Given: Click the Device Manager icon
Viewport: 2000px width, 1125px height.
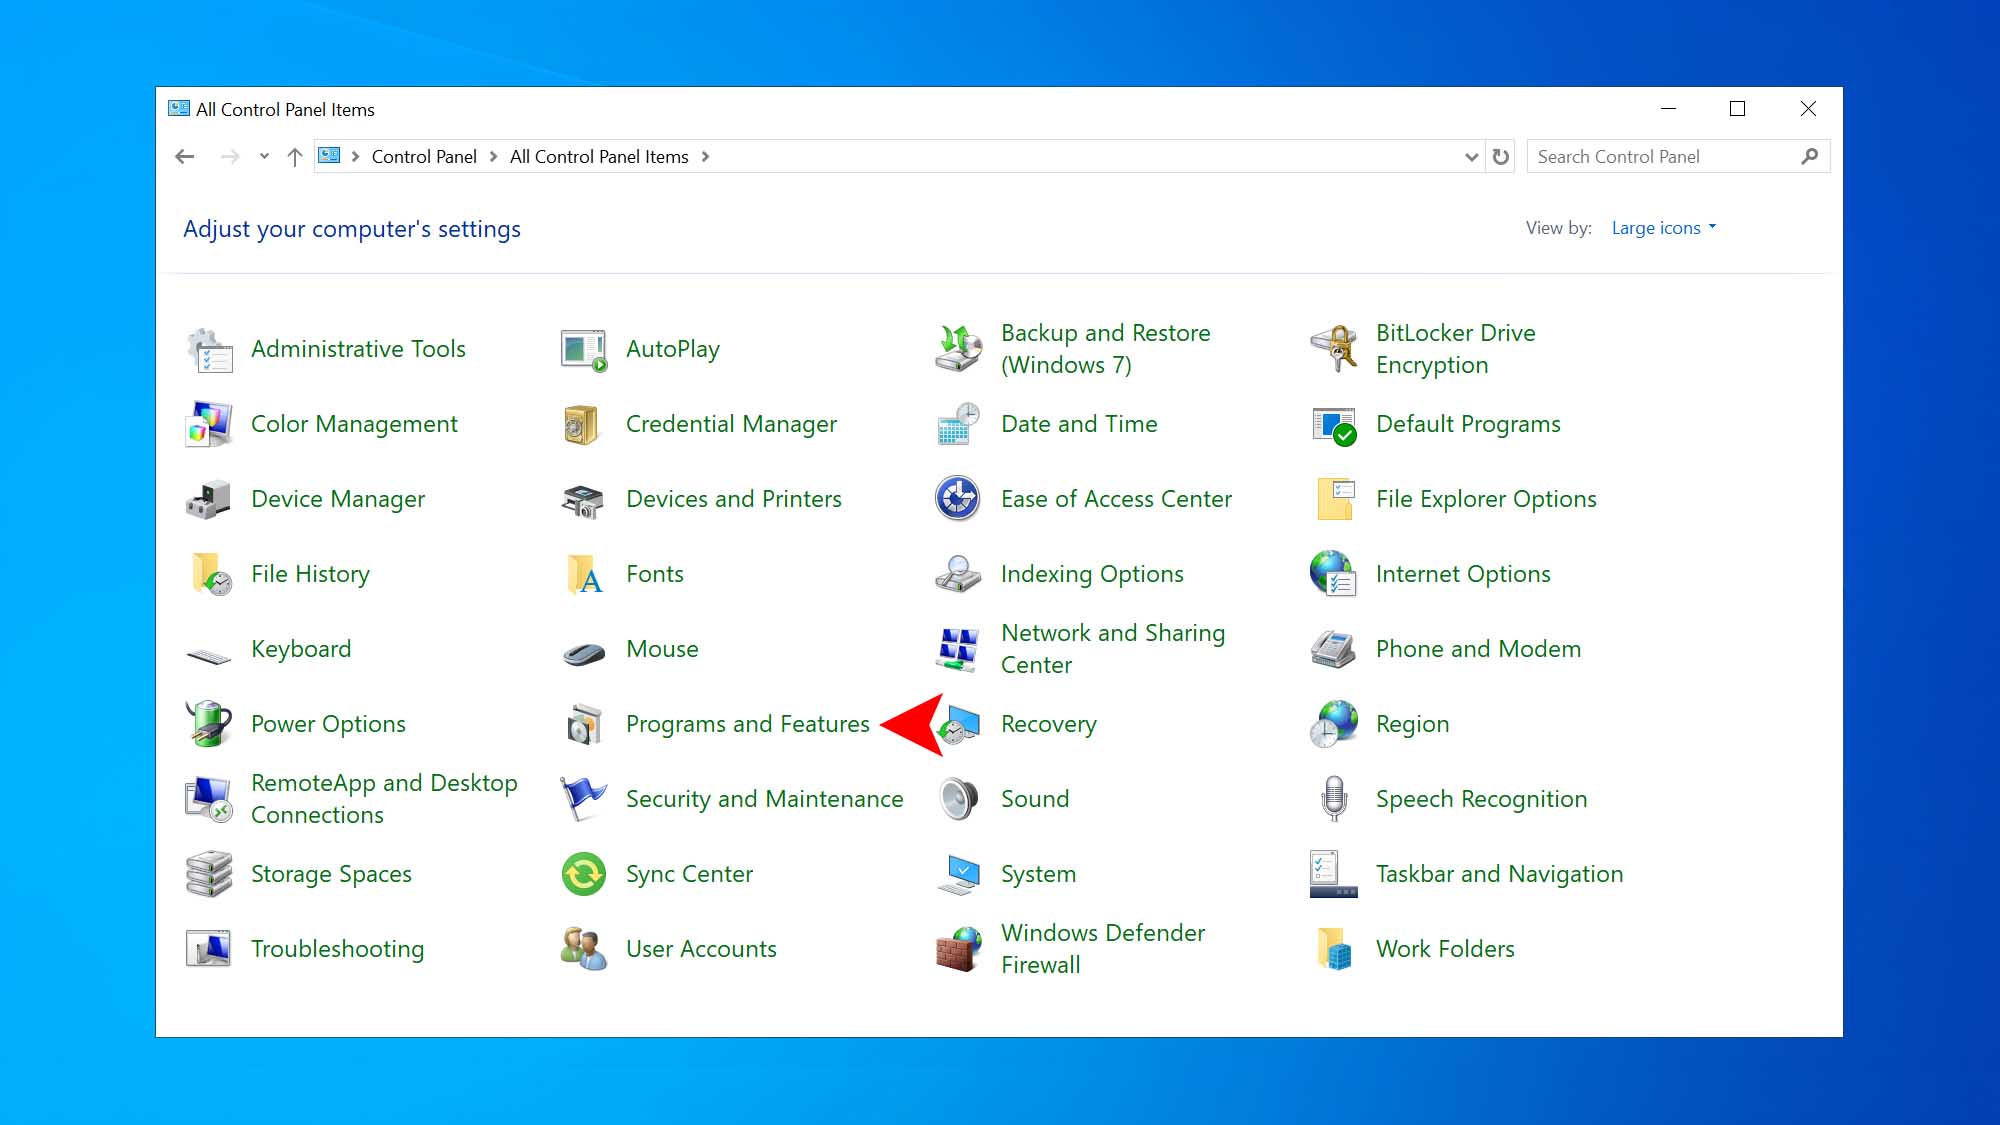Looking at the screenshot, I should tap(209, 499).
